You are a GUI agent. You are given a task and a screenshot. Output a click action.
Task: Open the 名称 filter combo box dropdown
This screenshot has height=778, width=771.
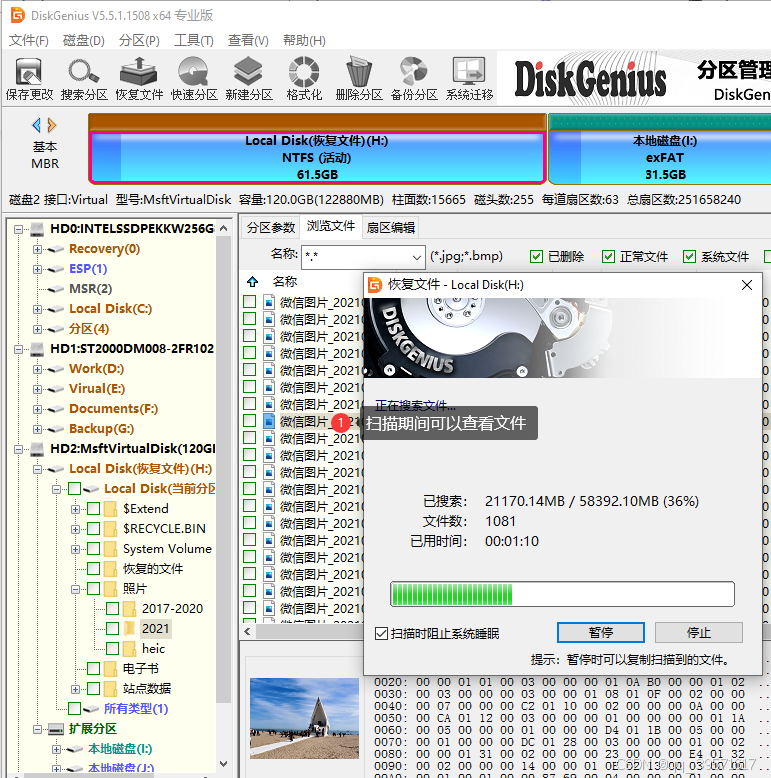pyautogui.click(x=417, y=257)
